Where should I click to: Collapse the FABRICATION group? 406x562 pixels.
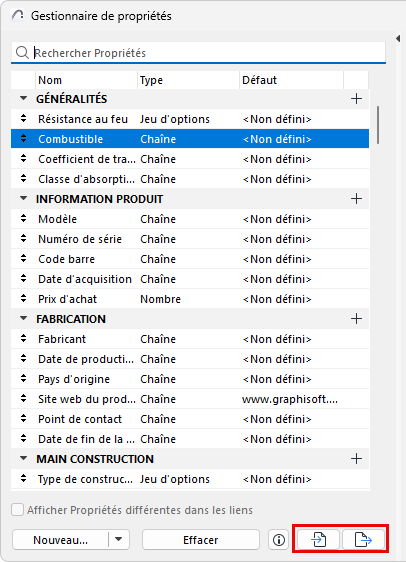click(x=24, y=318)
